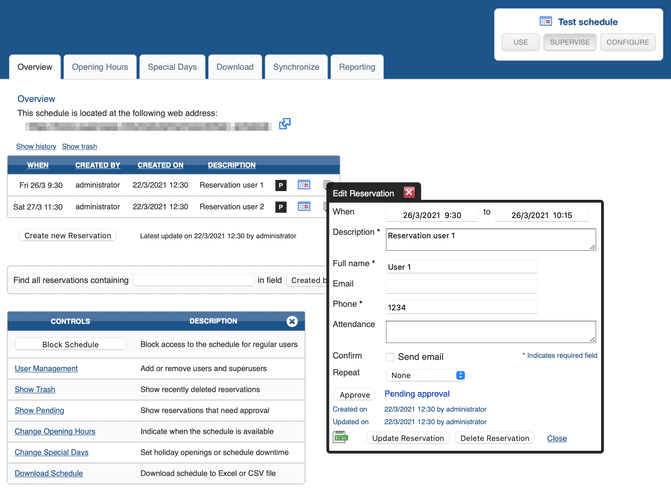
Task: Click the Full name input field
Action: click(x=462, y=267)
